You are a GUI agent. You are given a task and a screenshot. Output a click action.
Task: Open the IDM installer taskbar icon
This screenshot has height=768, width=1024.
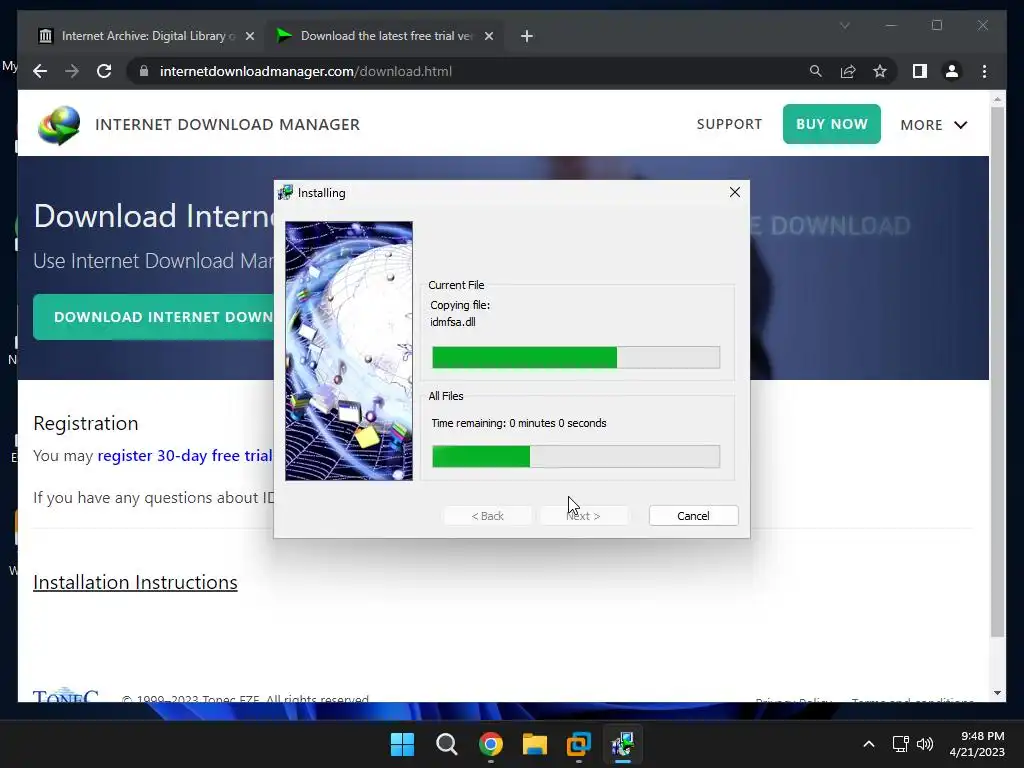tap(622, 744)
